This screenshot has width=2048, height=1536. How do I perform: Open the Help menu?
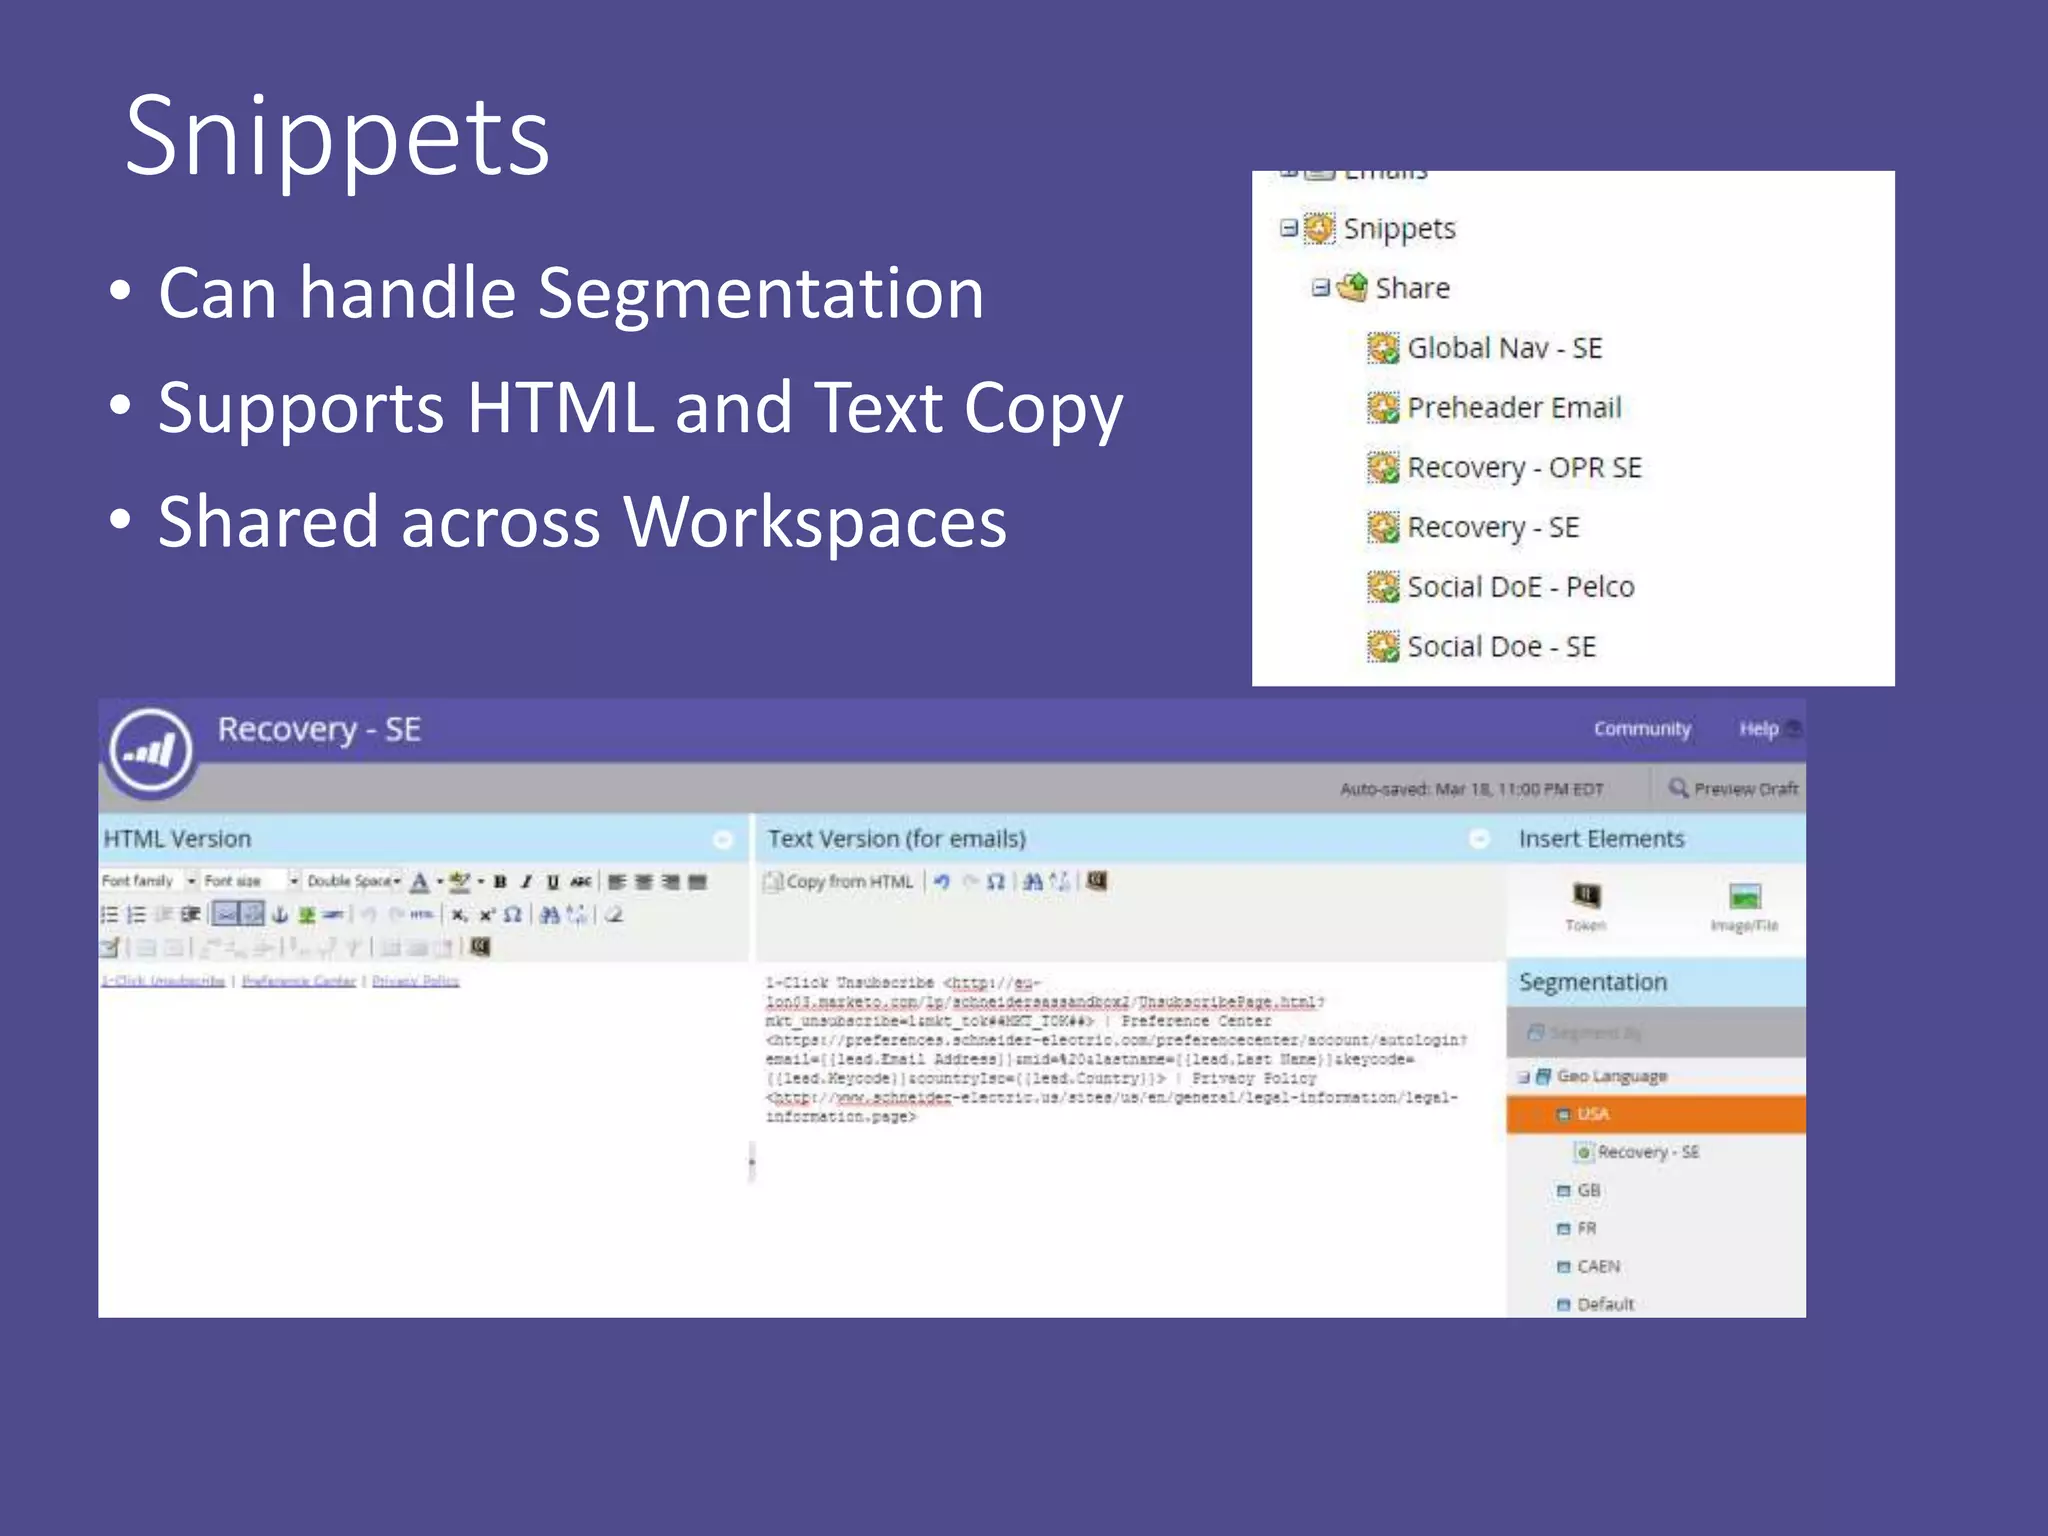[x=1759, y=729]
